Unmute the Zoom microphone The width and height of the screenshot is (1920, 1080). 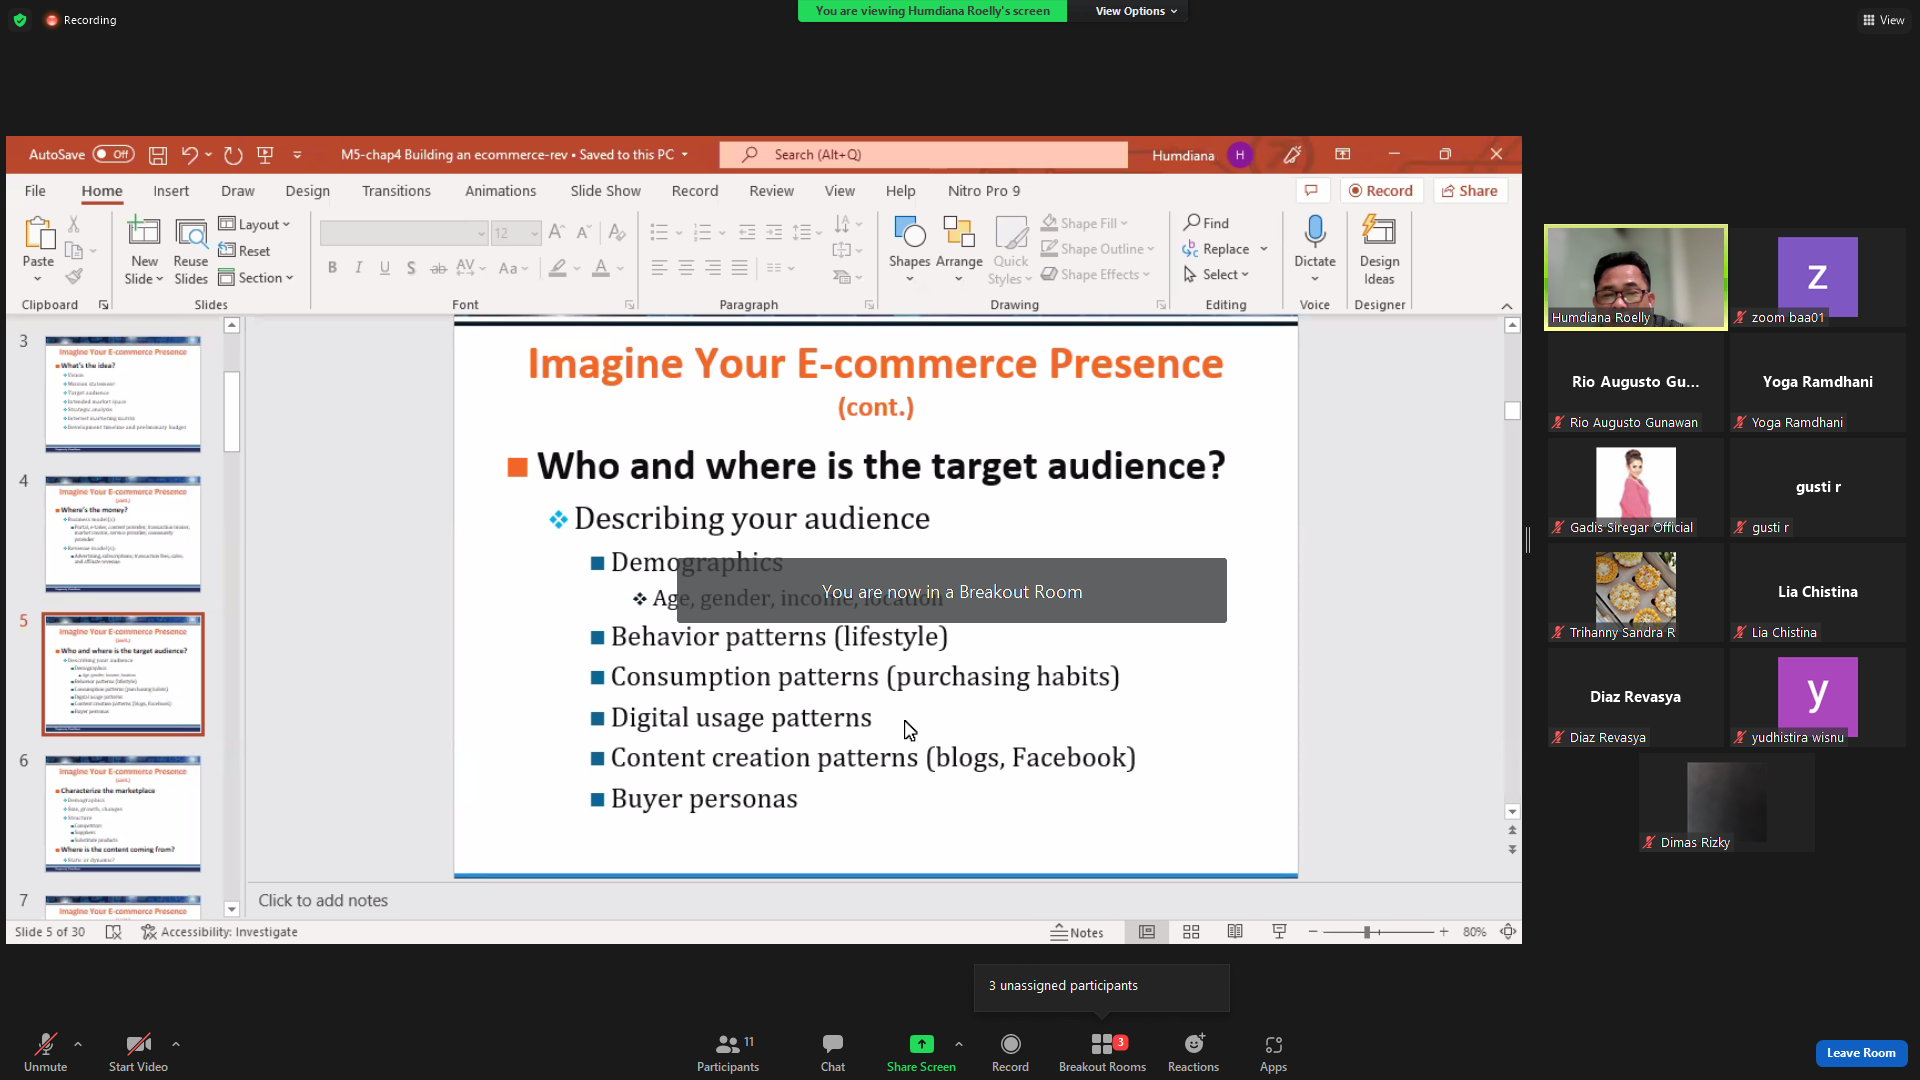[x=45, y=1053]
